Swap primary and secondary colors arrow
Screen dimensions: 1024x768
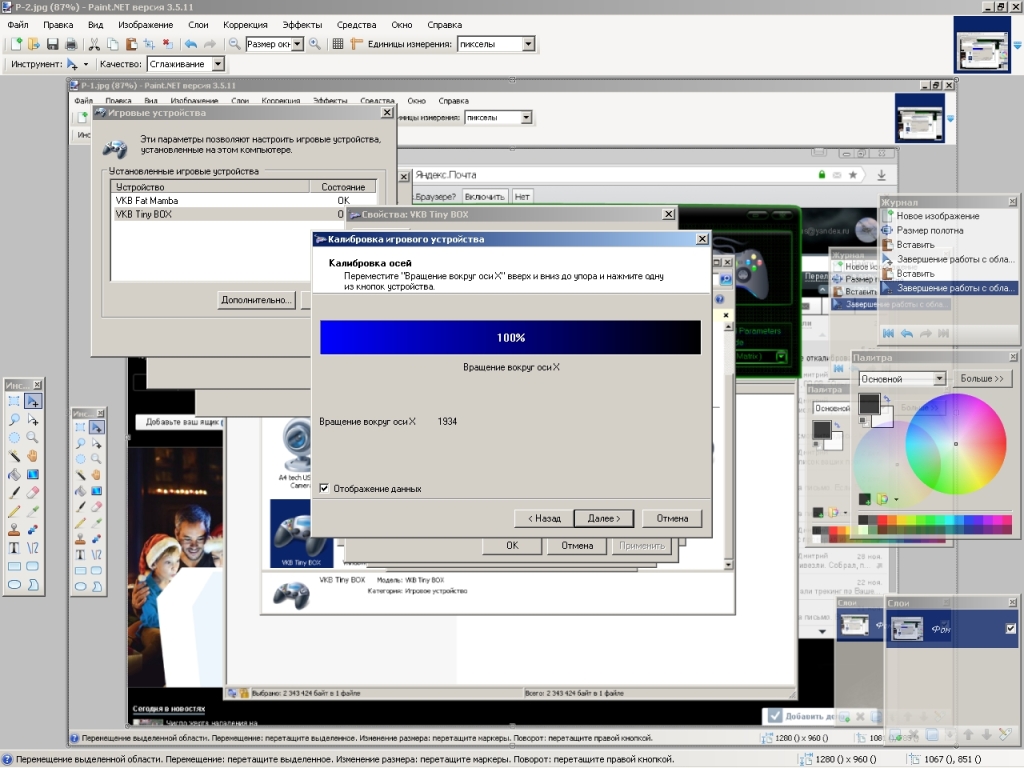(x=885, y=399)
